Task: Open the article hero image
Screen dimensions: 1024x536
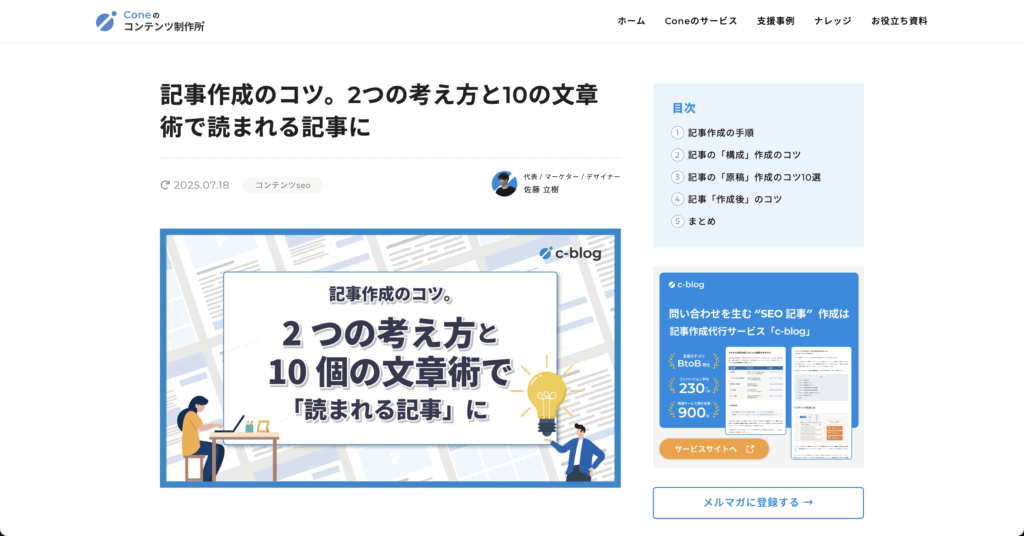Action: (391, 358)
